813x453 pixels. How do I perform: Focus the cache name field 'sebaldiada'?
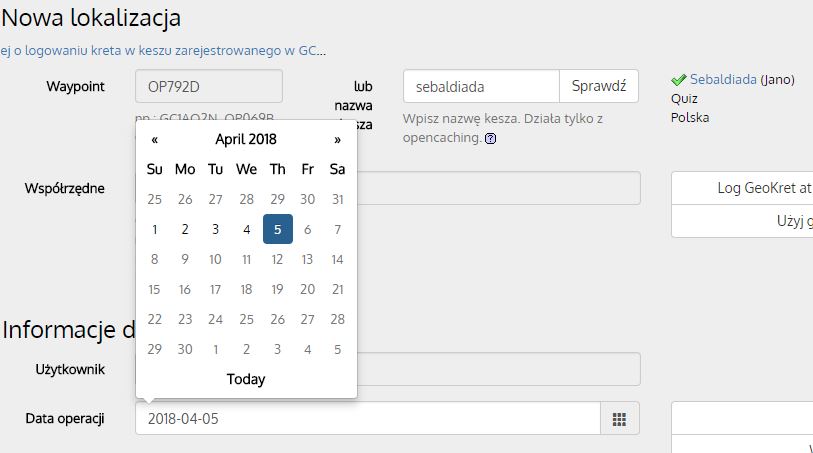point(481,86)
